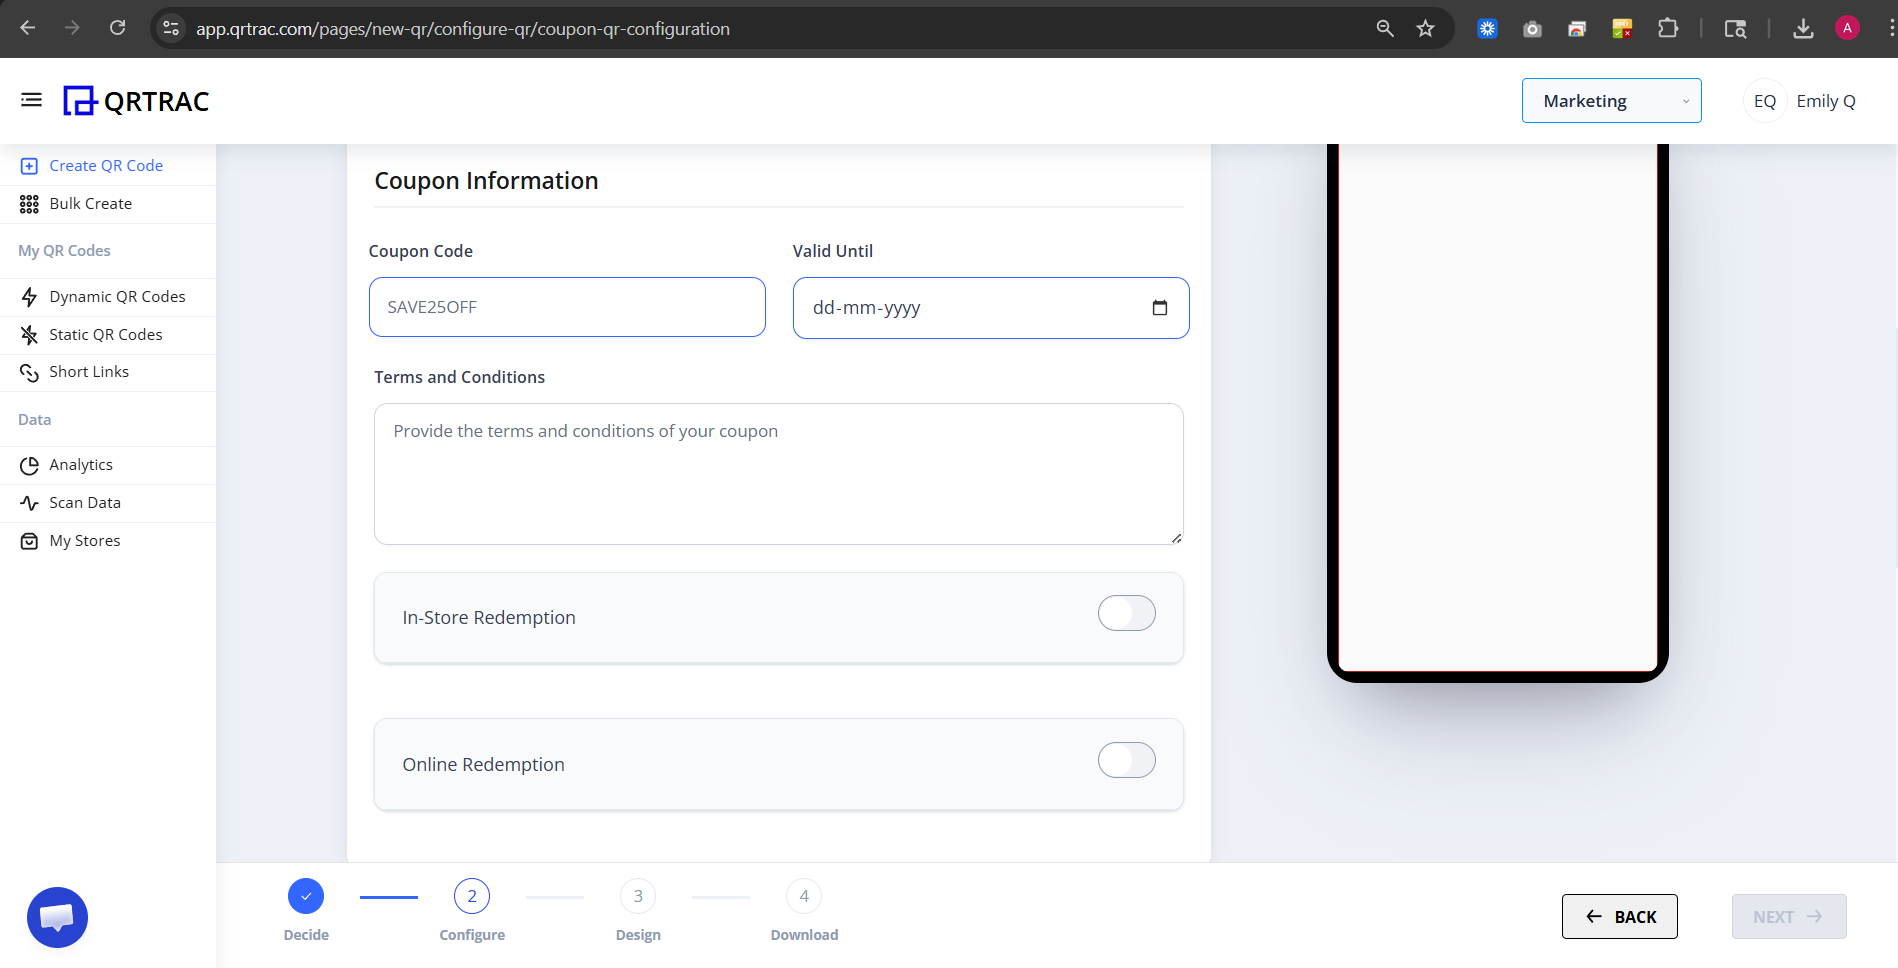This screenshot has width=1898, height=968.
Task: Enable Online Redemption
Action: point(1126,760)
